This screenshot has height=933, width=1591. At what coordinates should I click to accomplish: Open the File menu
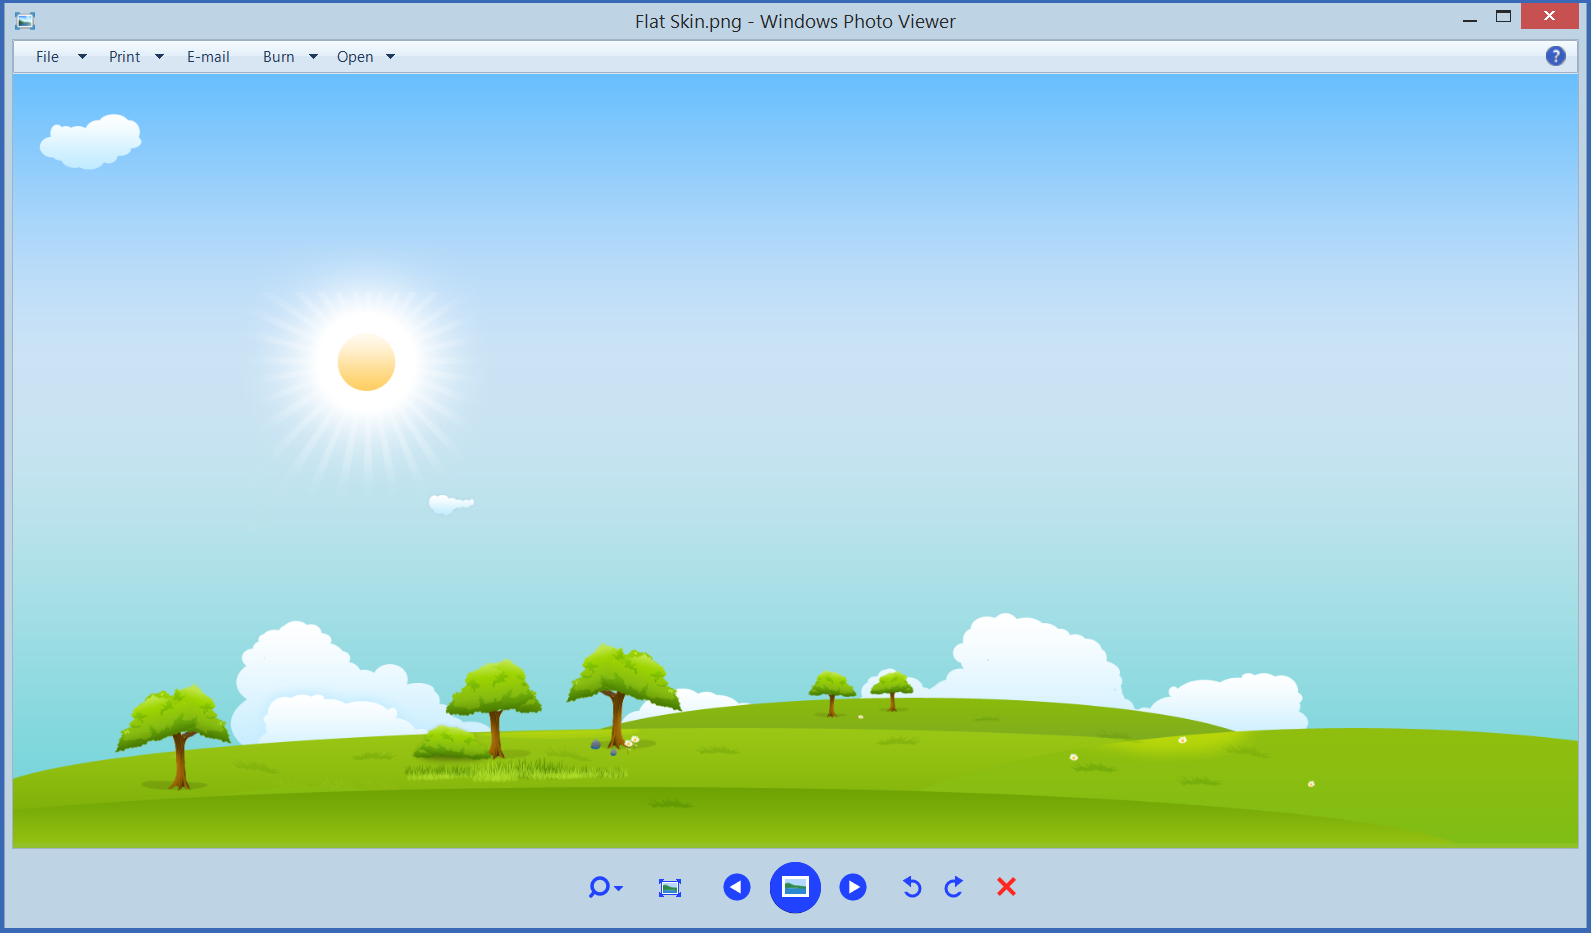tap(47, 57)
